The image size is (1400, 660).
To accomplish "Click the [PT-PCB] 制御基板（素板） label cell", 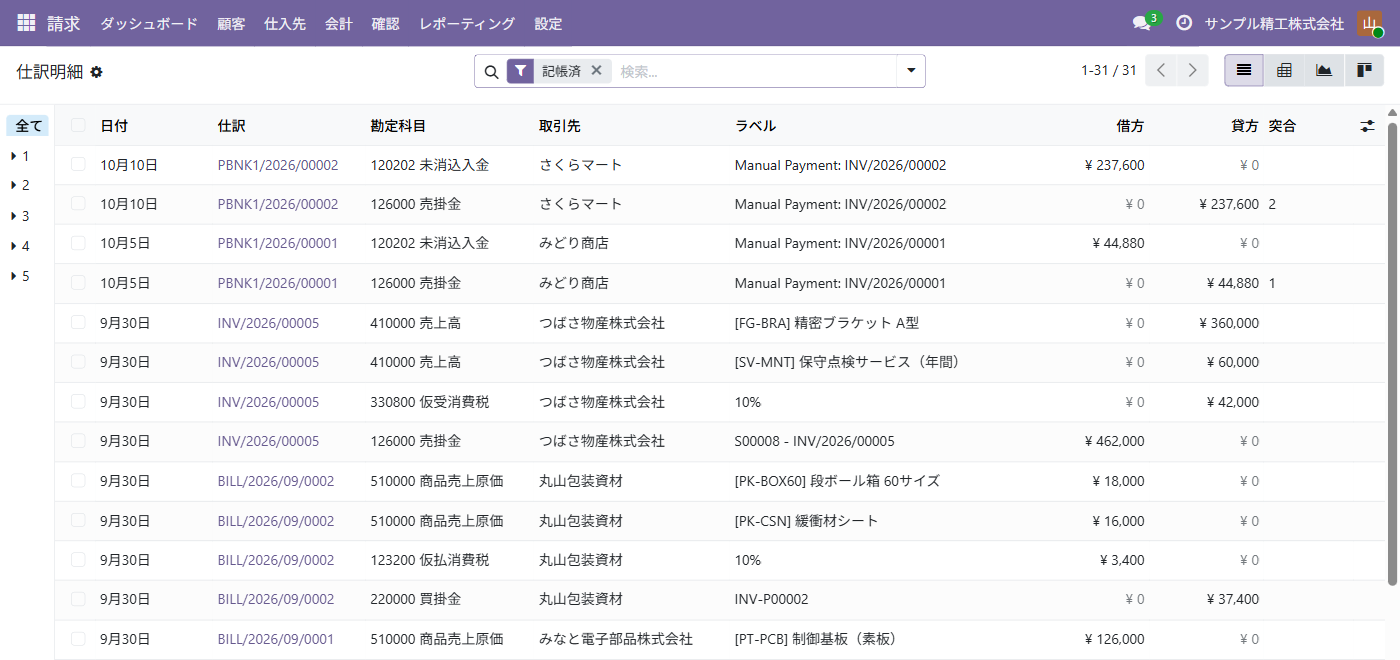I will tap(817, 639).
